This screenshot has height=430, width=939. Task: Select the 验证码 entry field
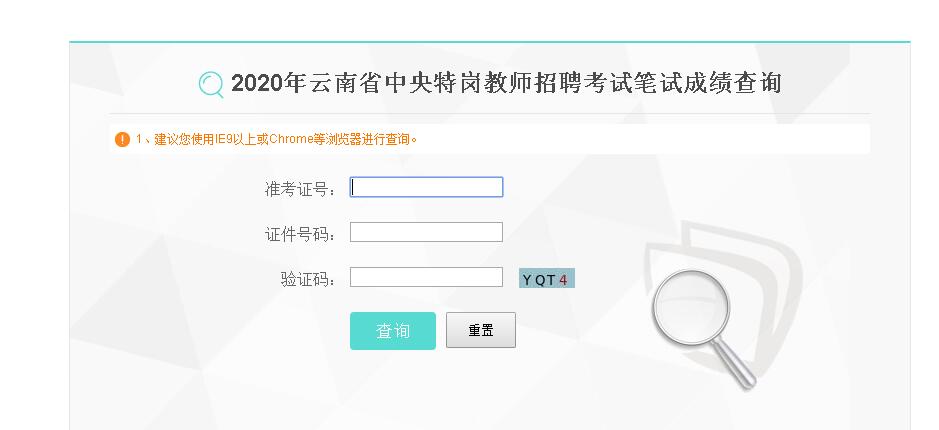[426, 278]
